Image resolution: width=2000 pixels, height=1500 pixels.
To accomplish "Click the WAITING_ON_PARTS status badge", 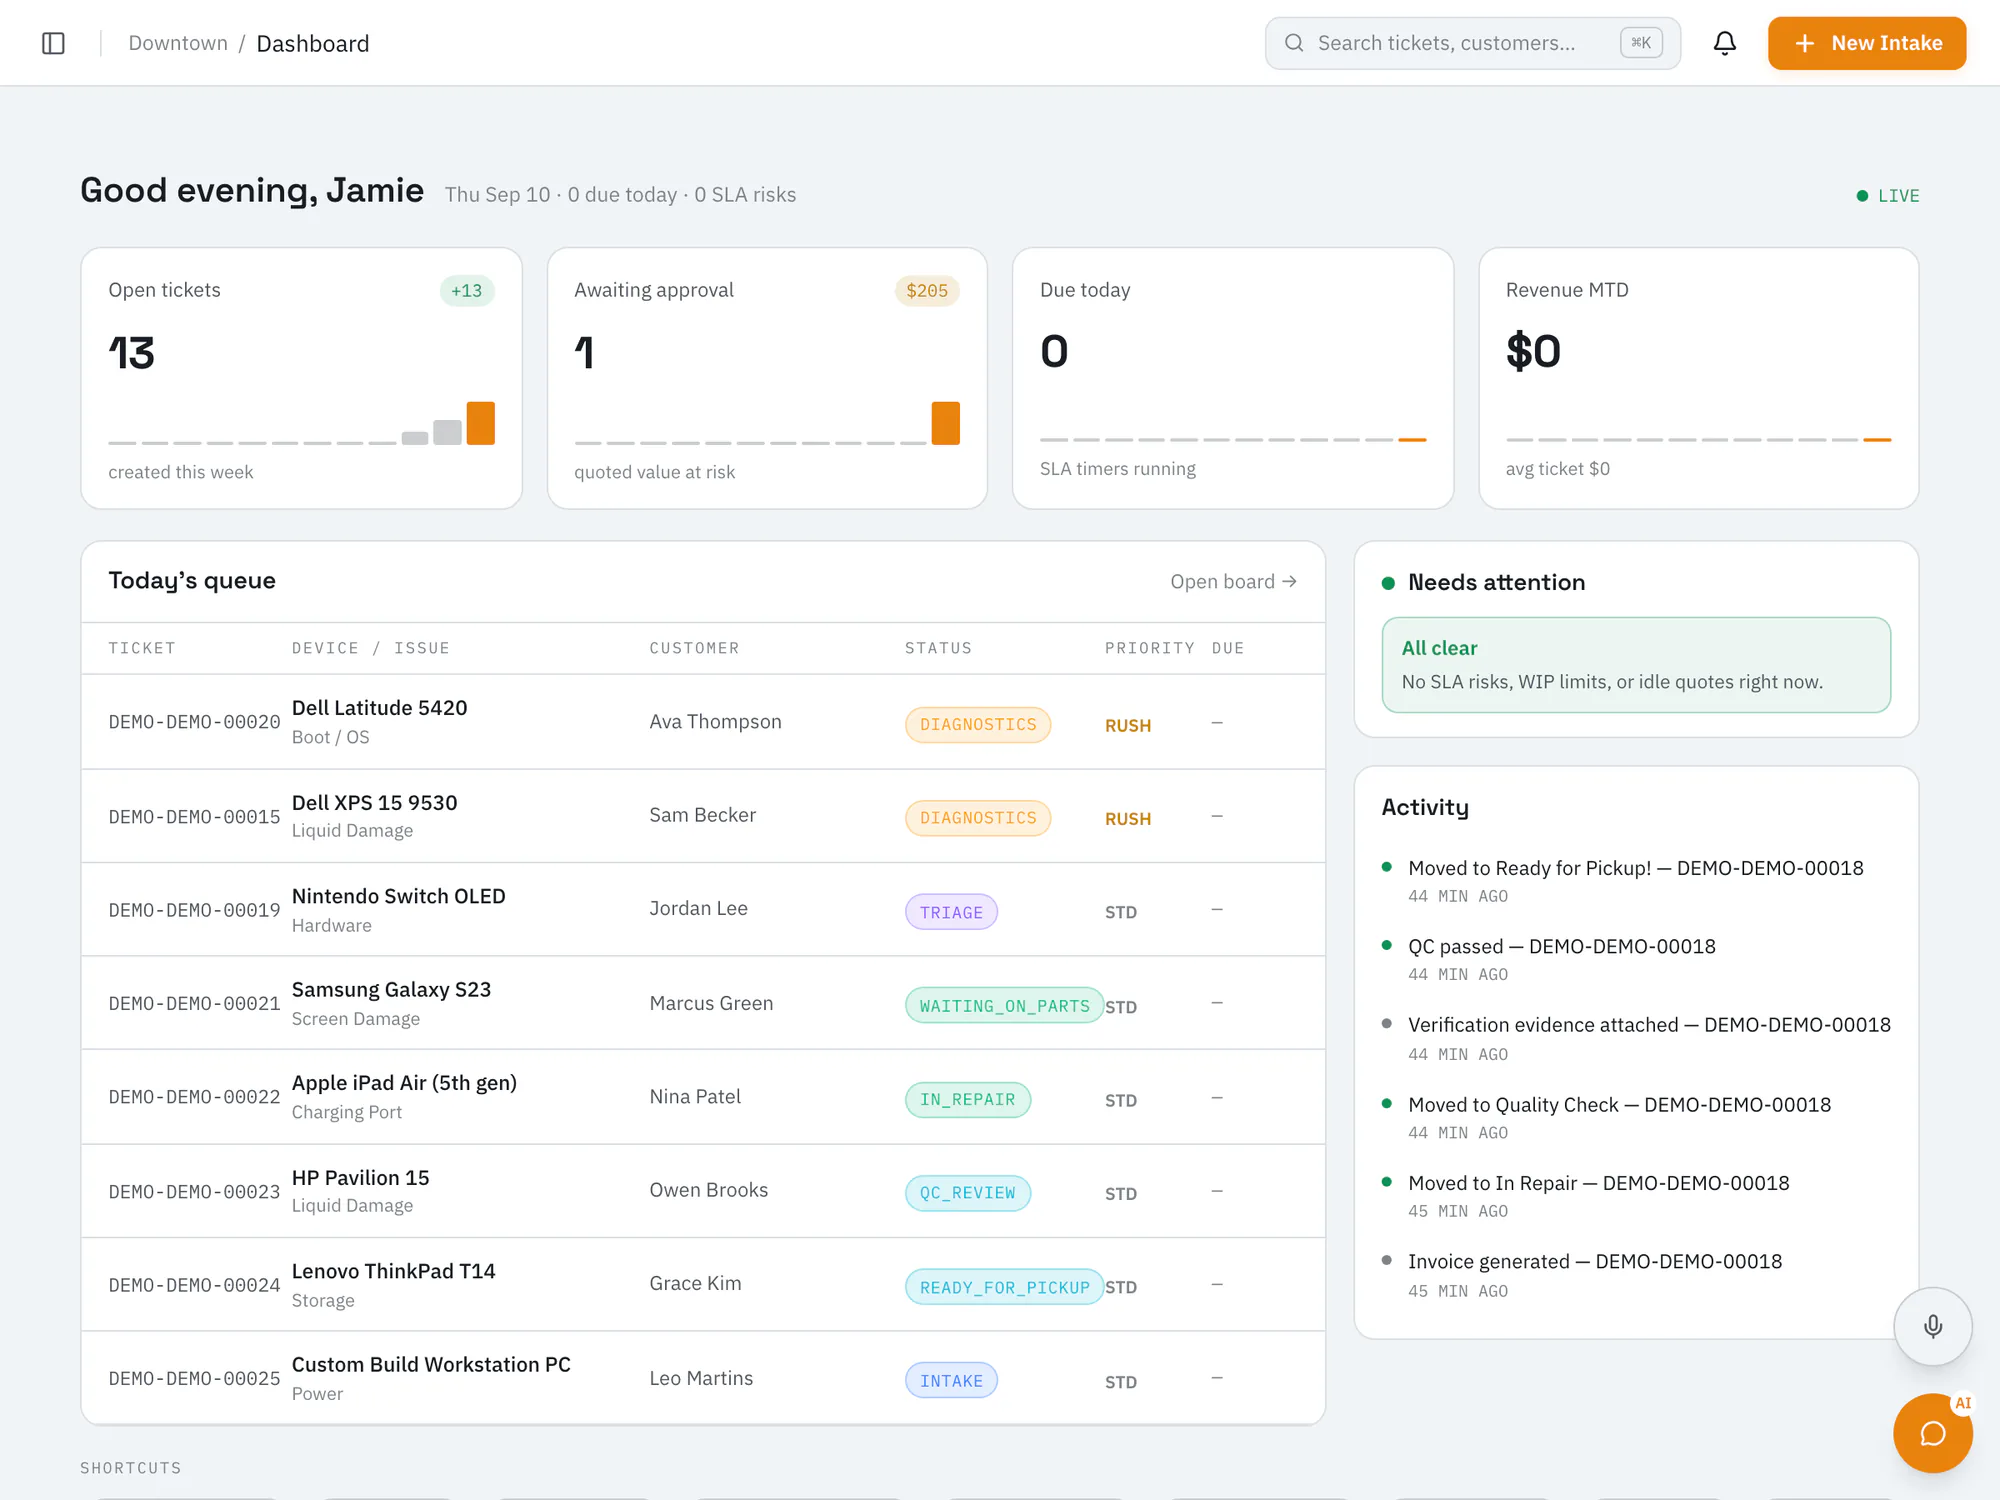I will click(x=1004, y=1006).
